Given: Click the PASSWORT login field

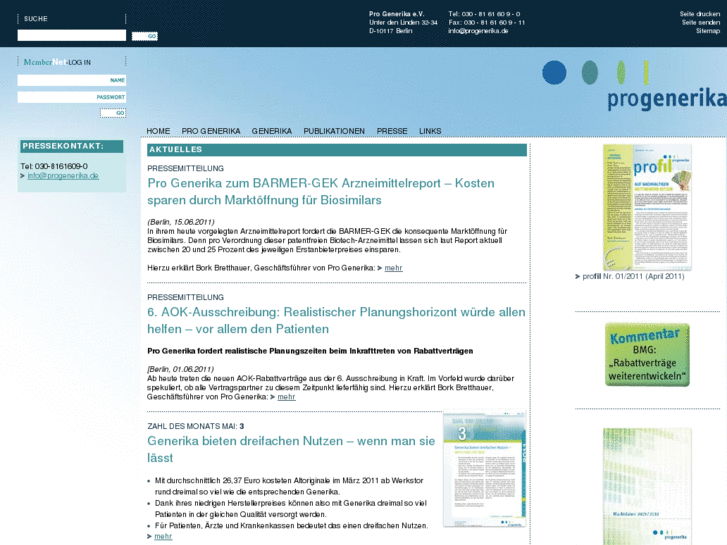Looking at the screenshot, I should click(71, 97).
